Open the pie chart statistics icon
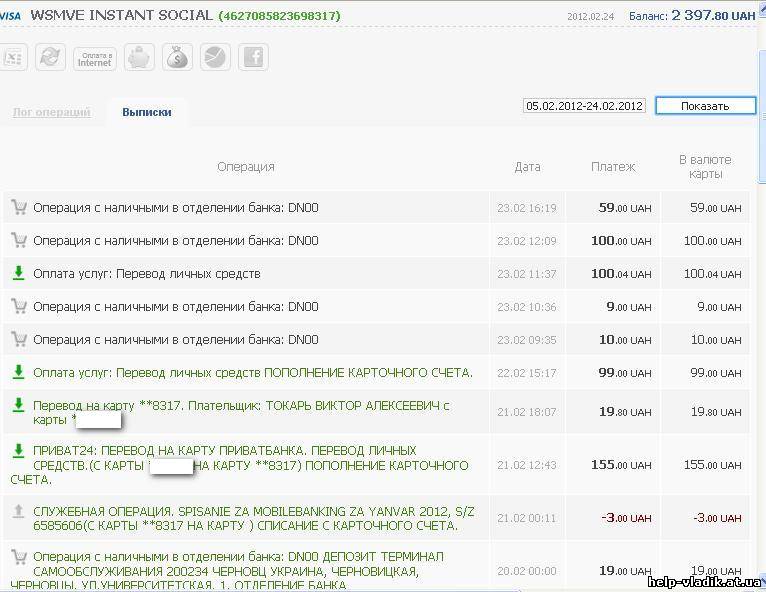This screenshot has height=592, width=766. (215, 58)
